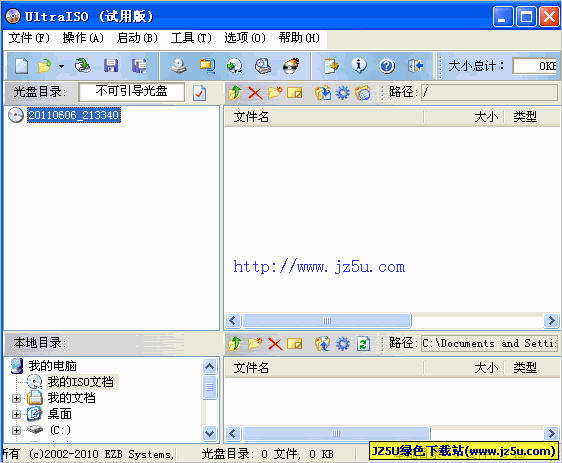The width and height of the screenshot is (562, 463).
Task: Click the local file list scroll-right arrow
Action: pos(551,434)
